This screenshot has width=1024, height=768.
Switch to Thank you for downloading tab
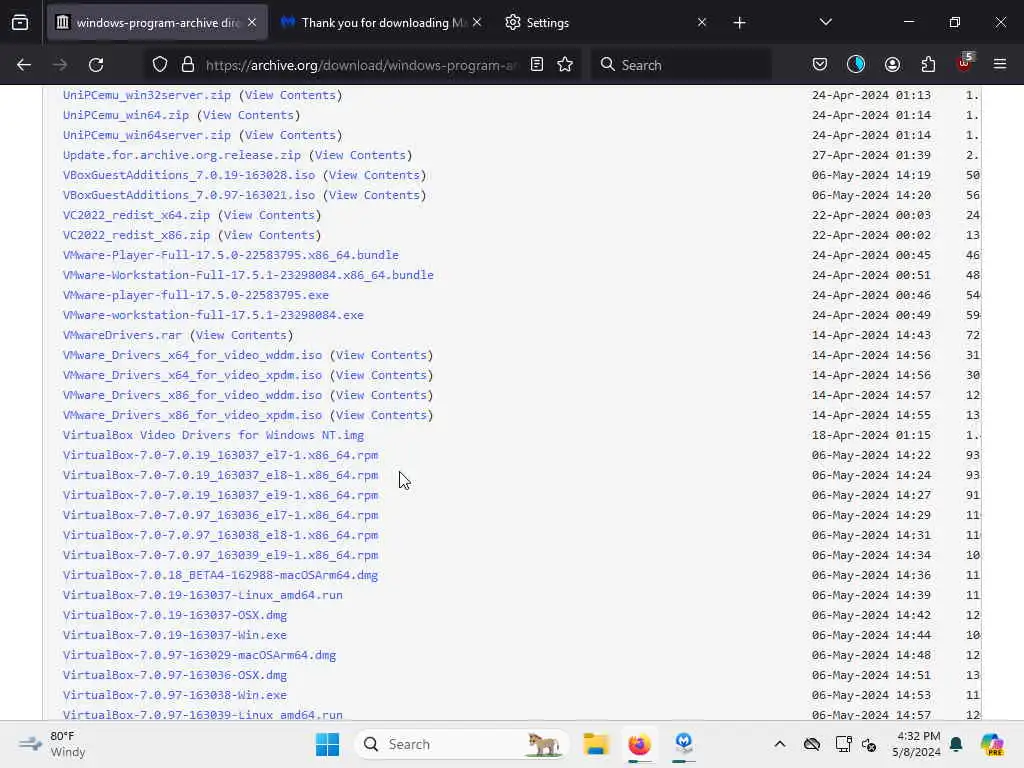pyautogui.click(x=382, y=23)
